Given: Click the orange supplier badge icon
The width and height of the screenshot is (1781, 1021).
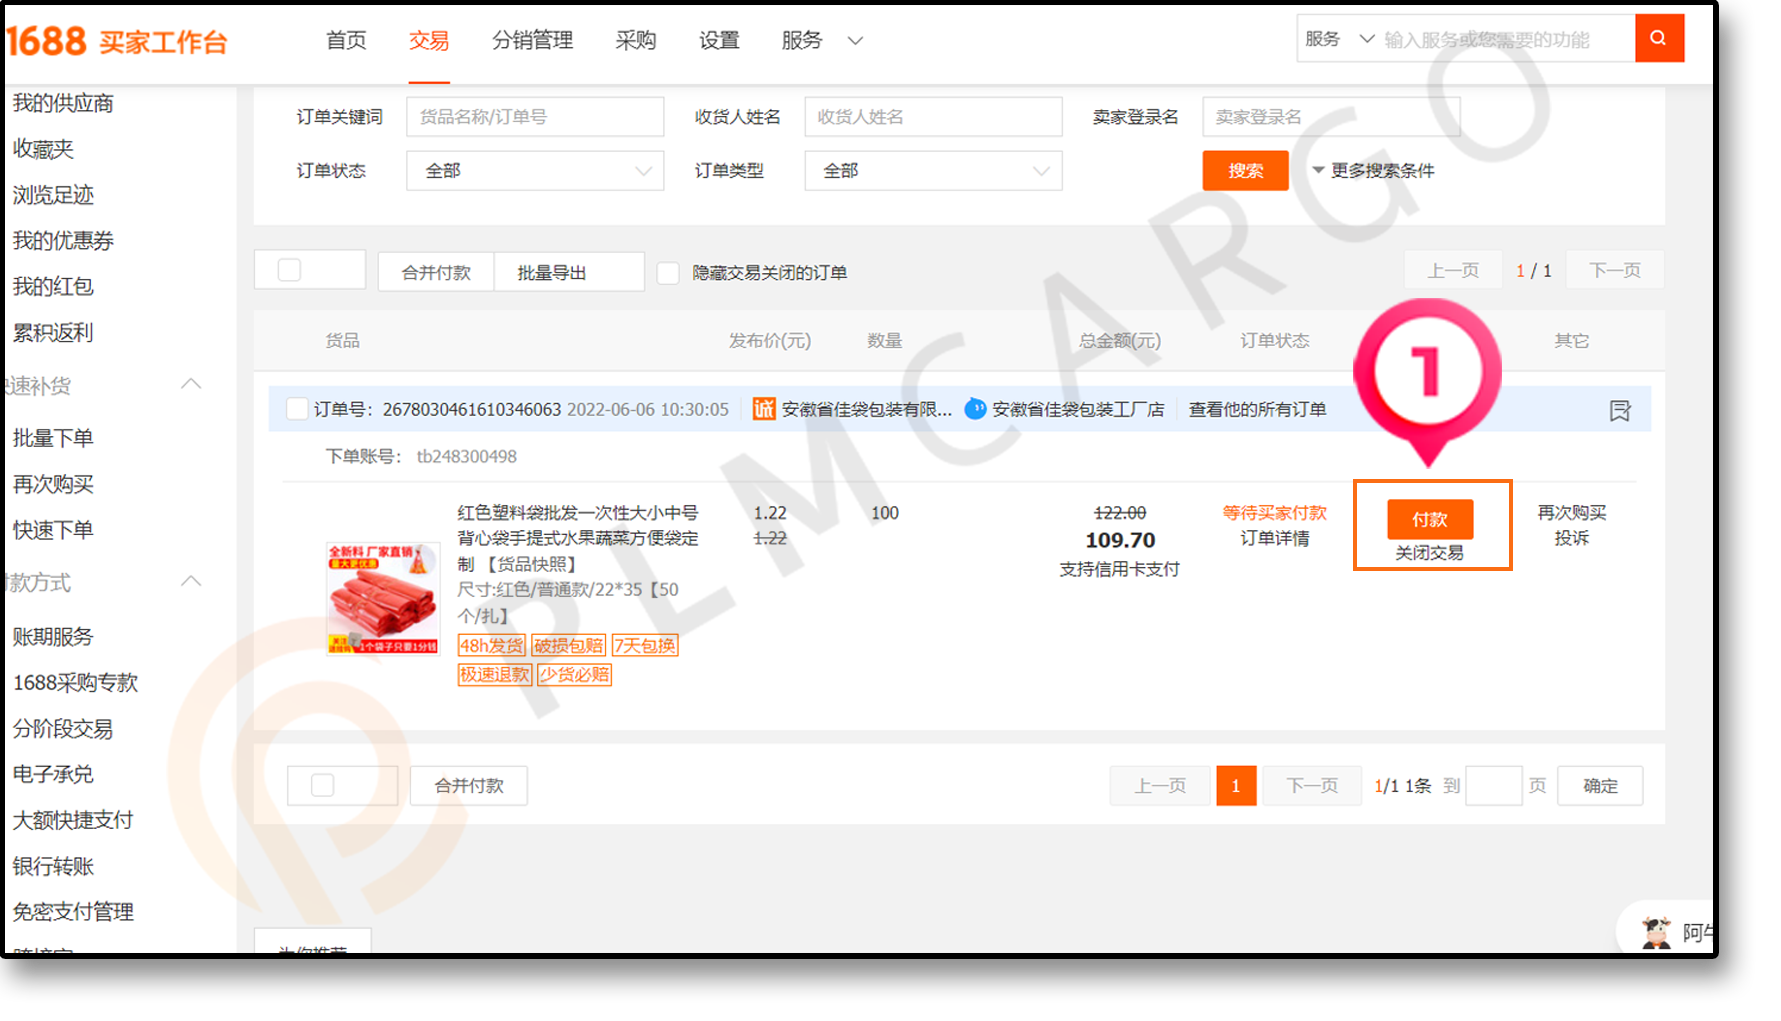Looking at the screenshot, I should (x=764, y=409).
